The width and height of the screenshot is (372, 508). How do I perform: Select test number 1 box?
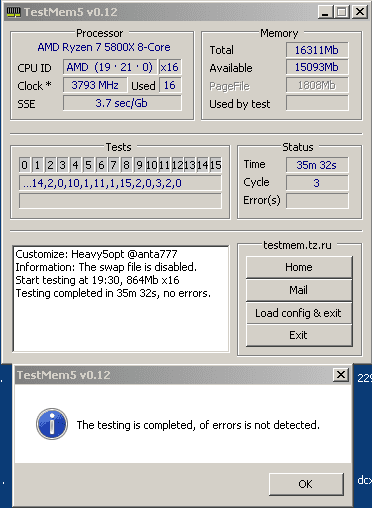tap(37, 165)
